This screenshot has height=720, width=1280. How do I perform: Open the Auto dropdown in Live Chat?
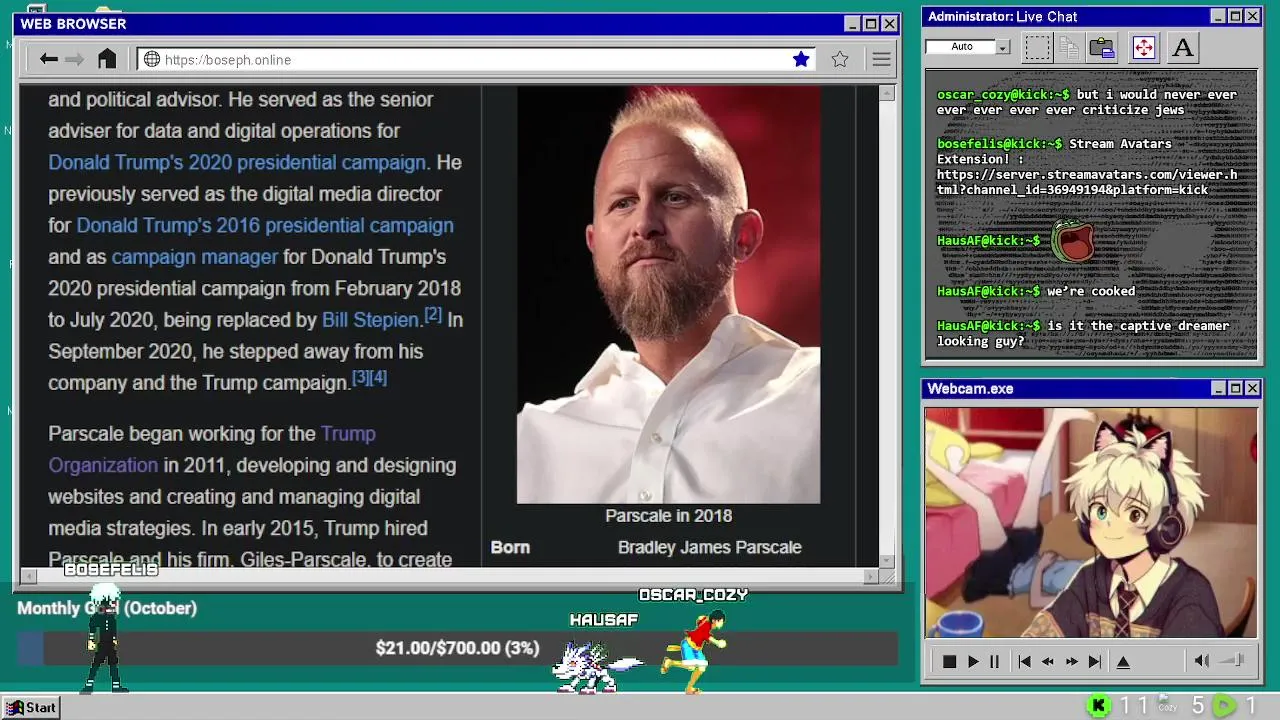(x=1003, y=47)
